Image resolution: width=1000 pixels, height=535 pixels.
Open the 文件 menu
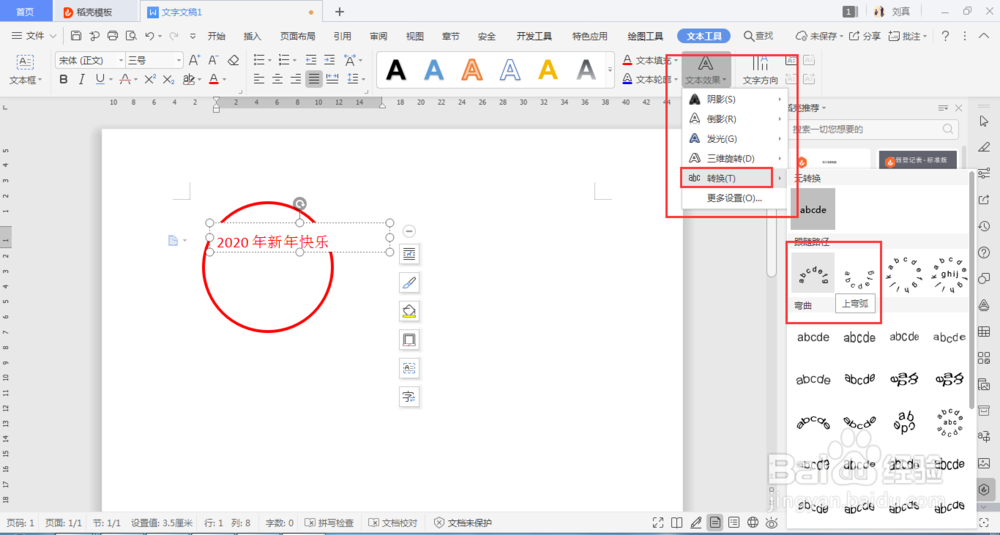click(34, 36)
